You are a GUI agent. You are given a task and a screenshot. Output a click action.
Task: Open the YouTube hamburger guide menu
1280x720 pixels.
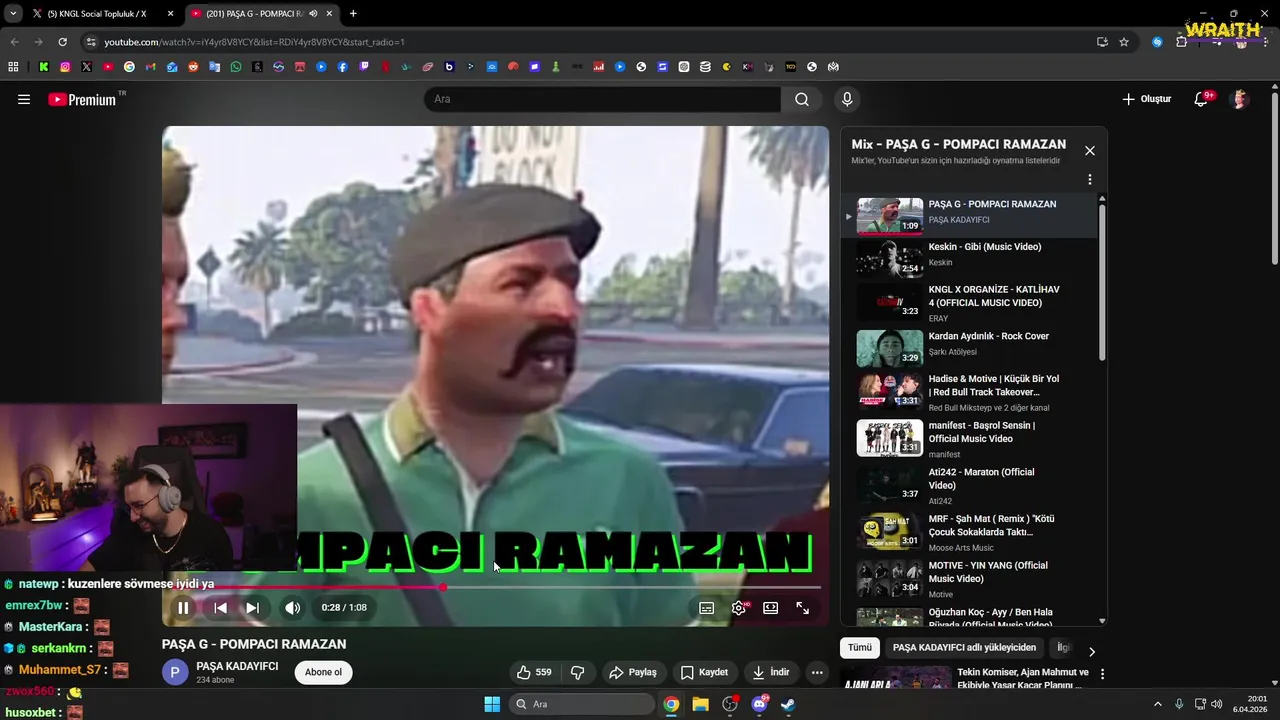[24, 99]
